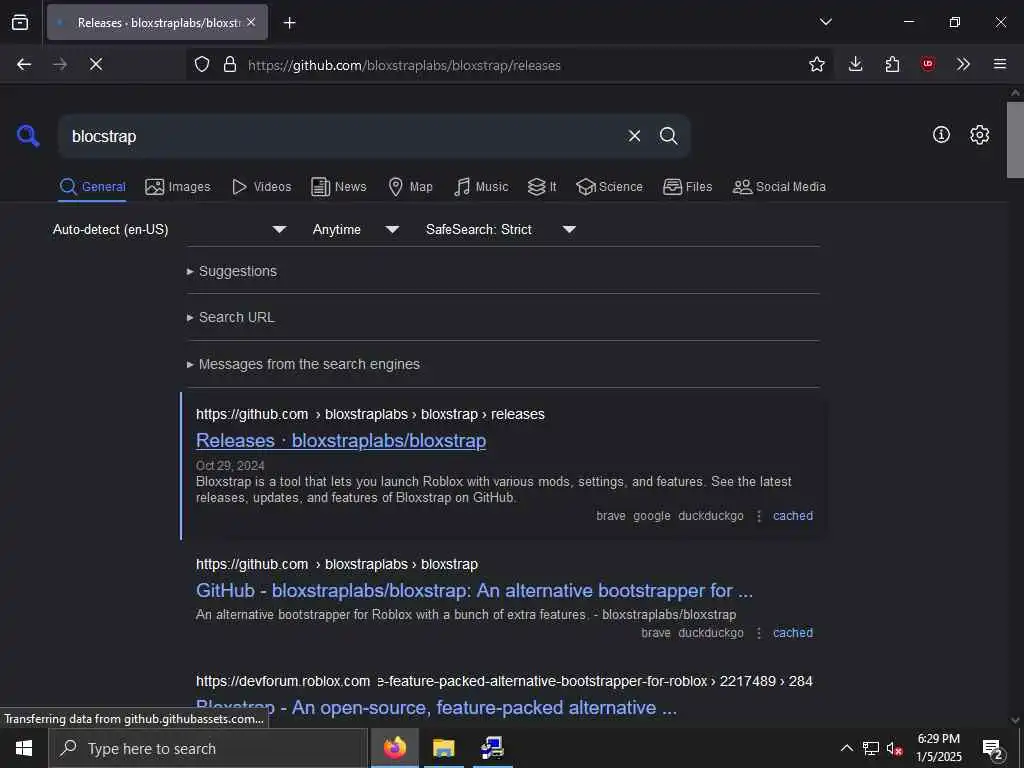Switch to Social Media category
1024x768 pixels.
click(779, 187)
